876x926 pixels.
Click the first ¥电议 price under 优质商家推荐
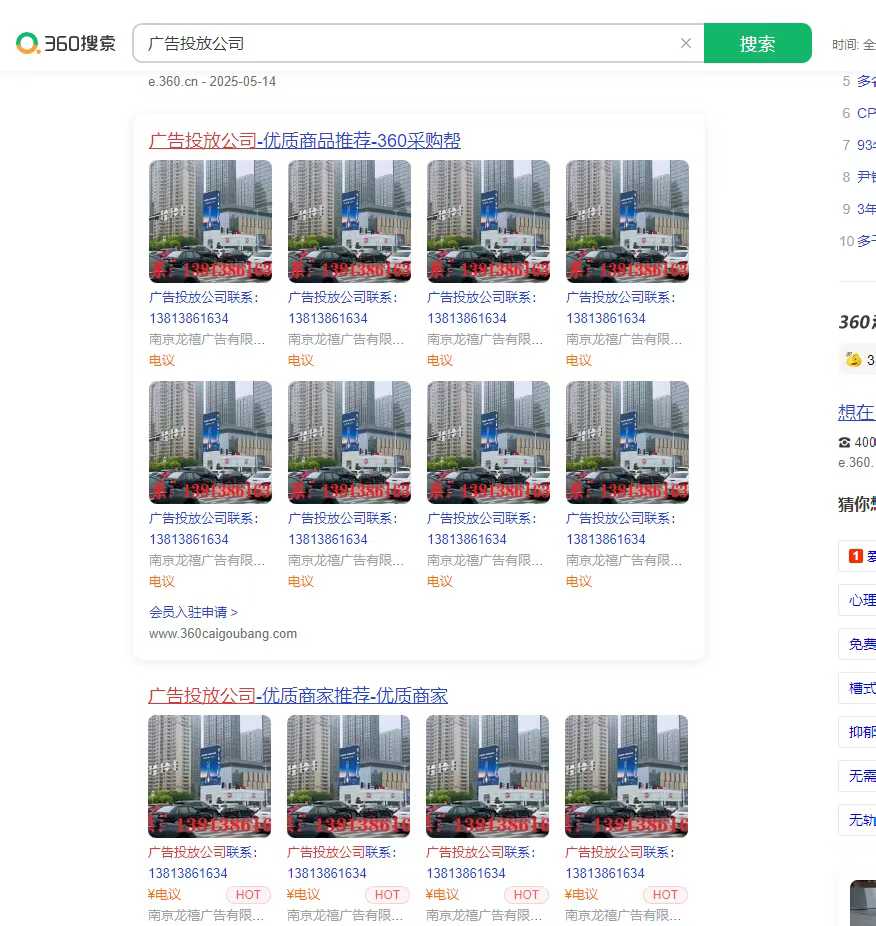tap(165, 895)
